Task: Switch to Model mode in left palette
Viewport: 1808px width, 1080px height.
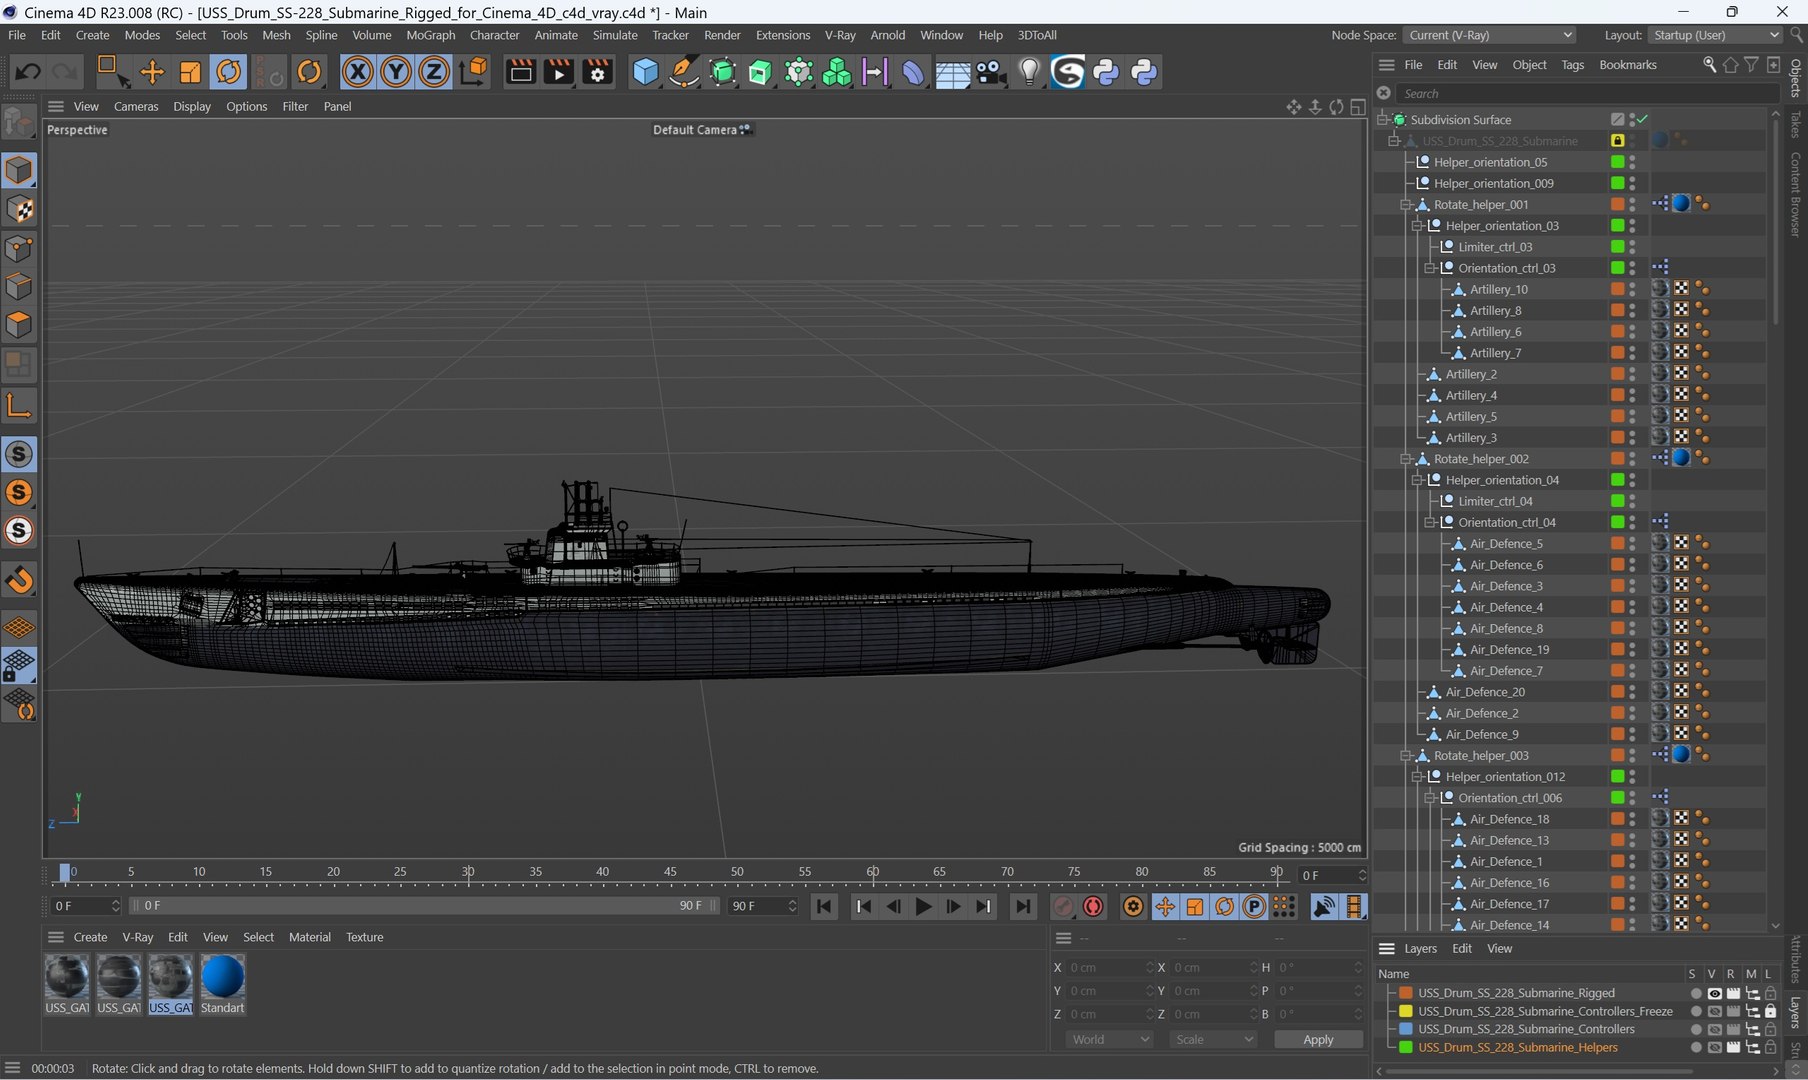Action: (19, 170)
